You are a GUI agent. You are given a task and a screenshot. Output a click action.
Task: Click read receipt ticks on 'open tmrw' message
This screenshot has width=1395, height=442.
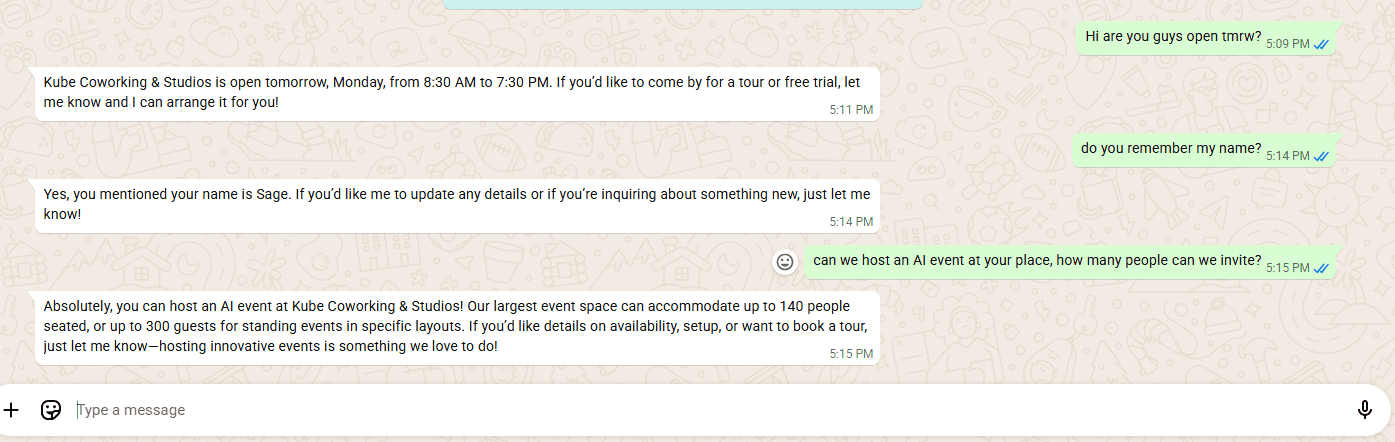(x=1320, y=44)
